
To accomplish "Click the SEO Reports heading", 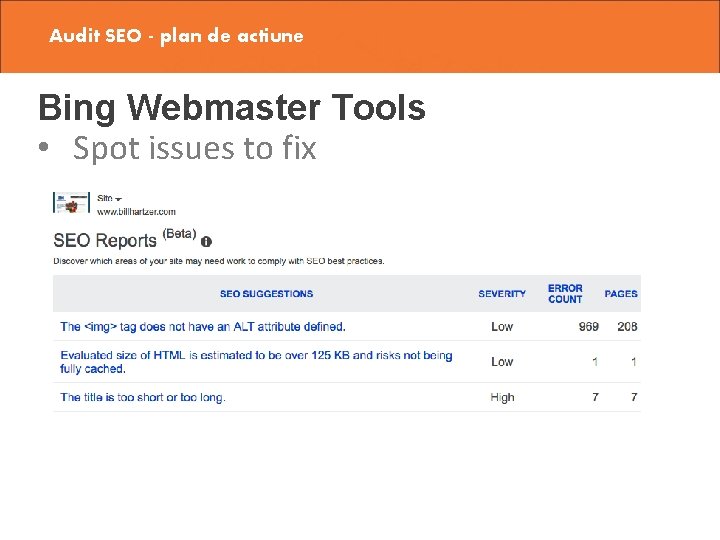I will 105,240.
